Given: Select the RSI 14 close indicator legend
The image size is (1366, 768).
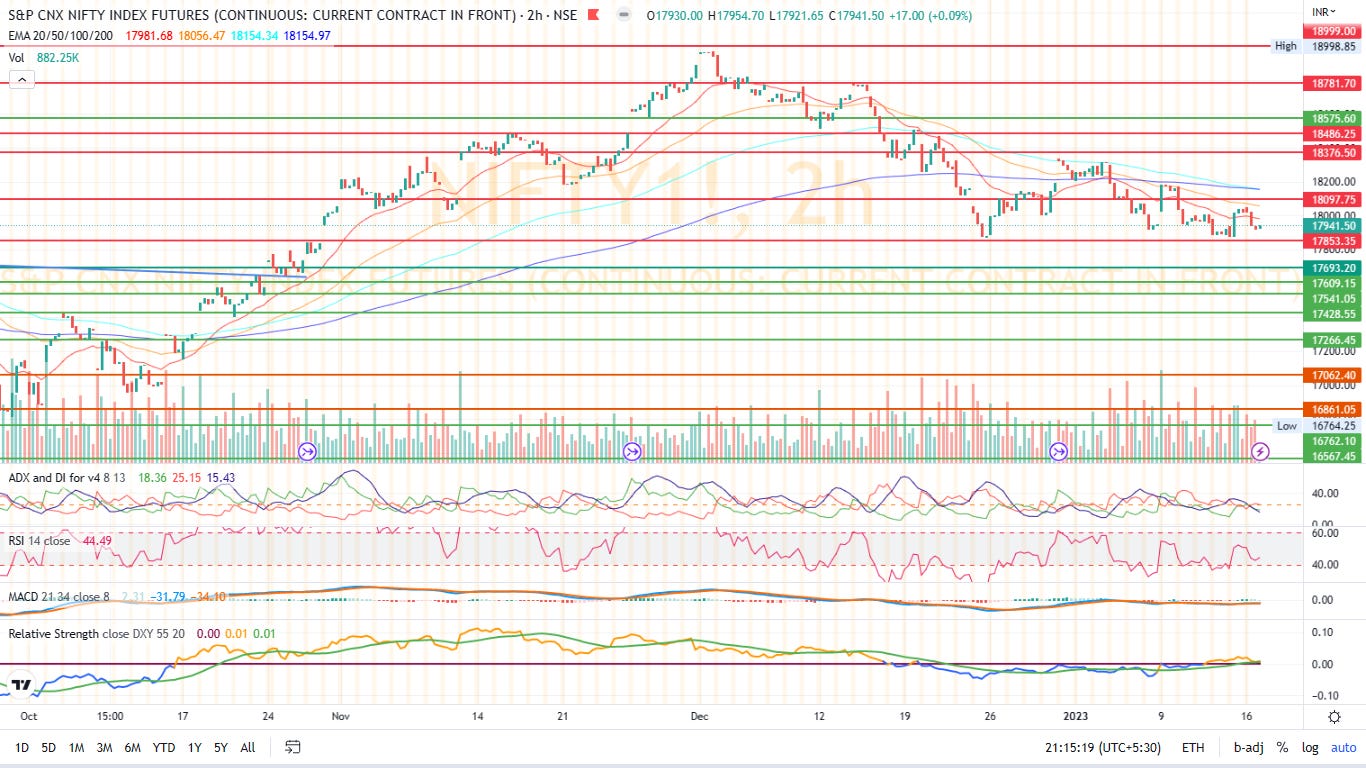Looking at the screenshot, I should coord(39,540).
